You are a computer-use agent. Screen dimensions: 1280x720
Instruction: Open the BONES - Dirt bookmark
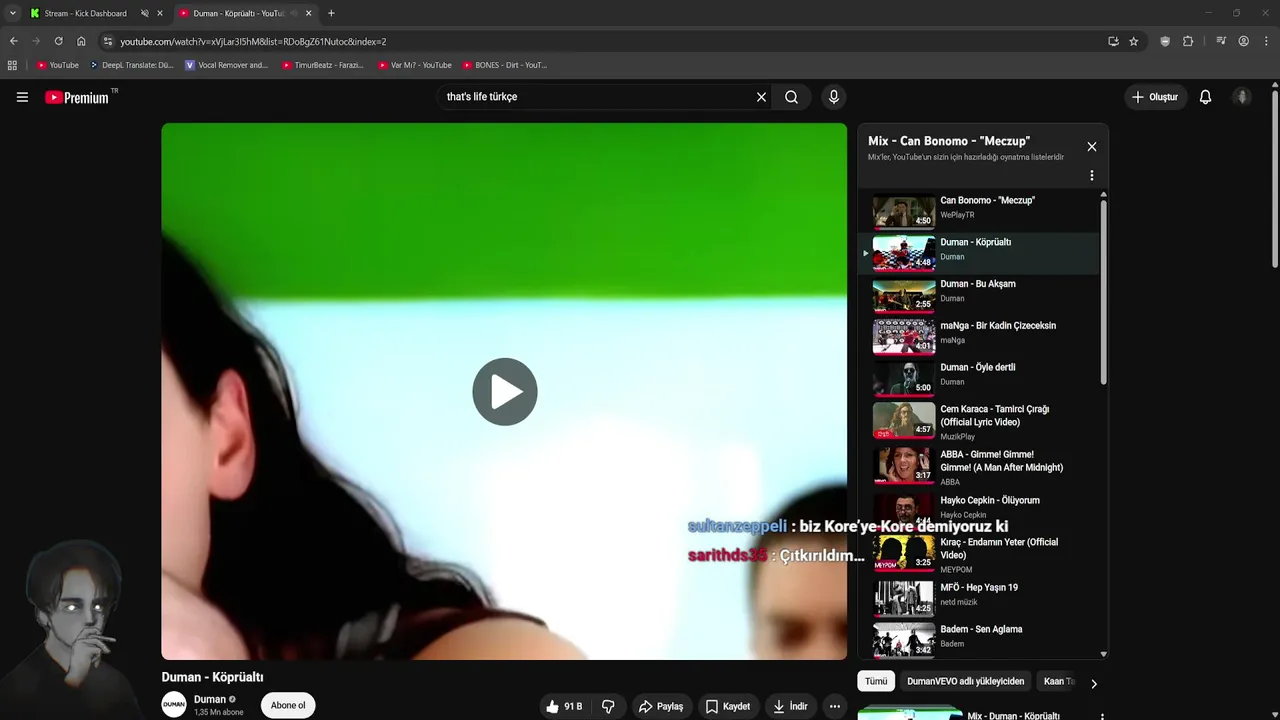tap(505, 65)
